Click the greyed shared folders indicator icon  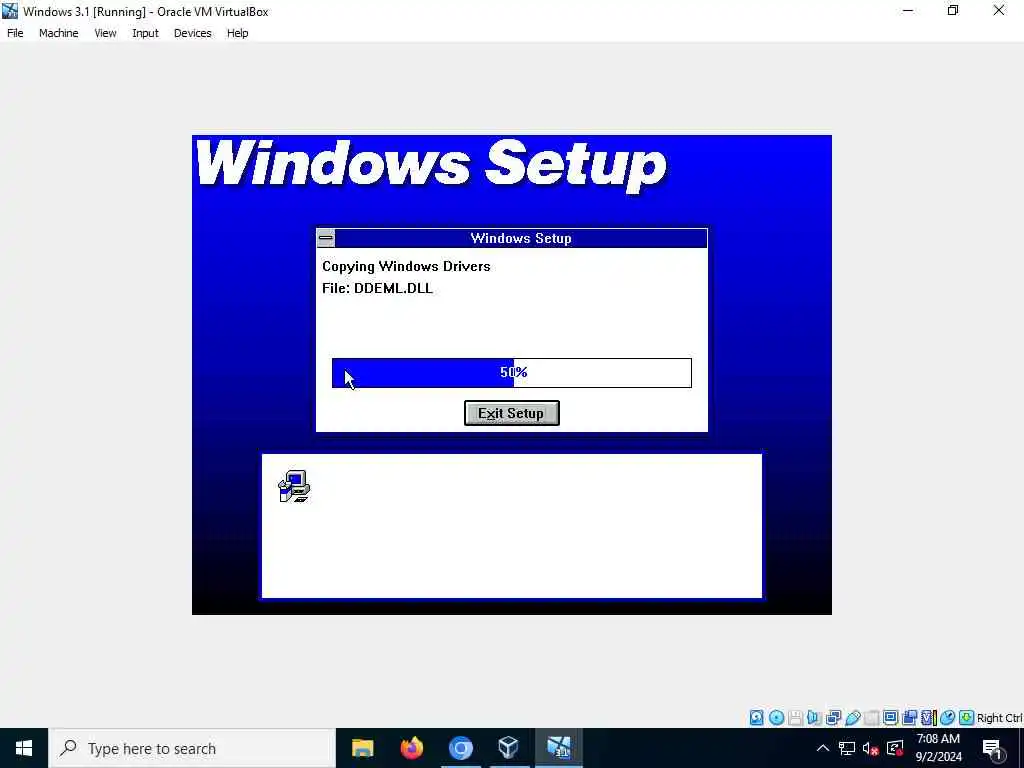(871, 718)
